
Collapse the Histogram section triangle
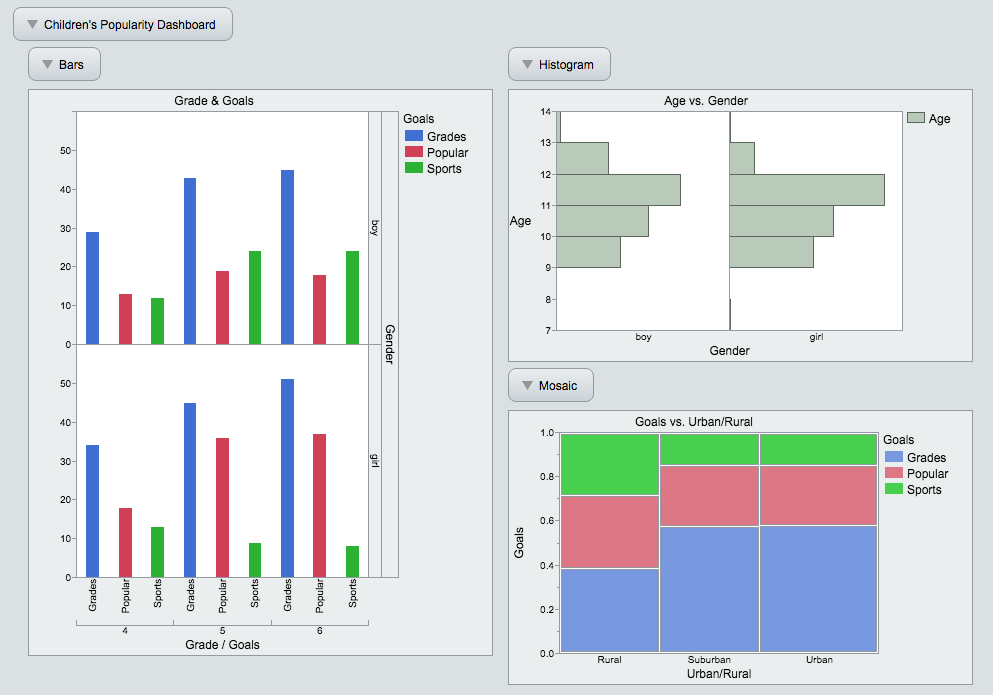tap(526, 65)
